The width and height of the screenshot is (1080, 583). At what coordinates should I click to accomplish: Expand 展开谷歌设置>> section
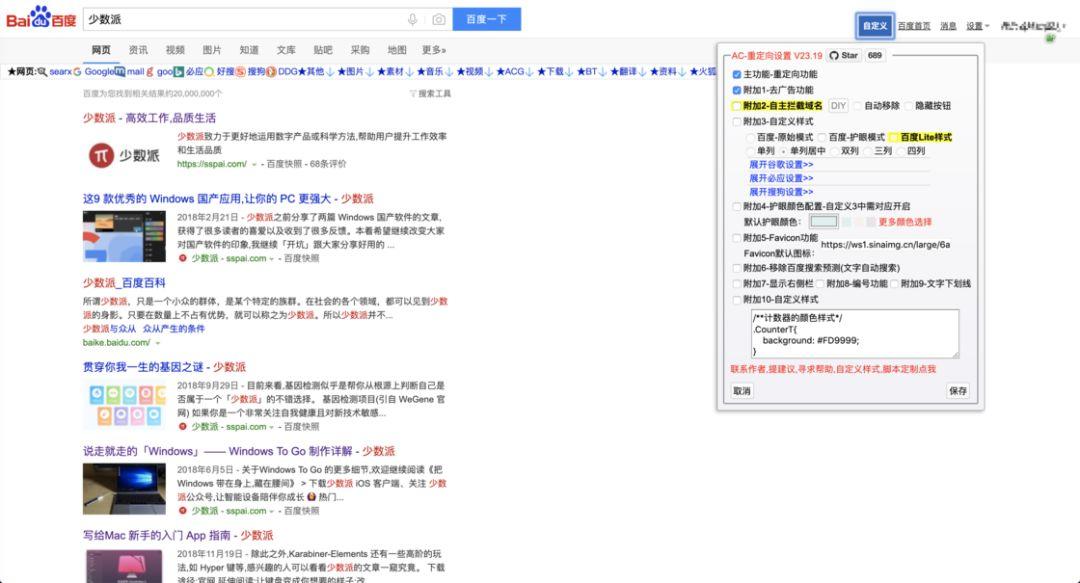tap(781, 165)
